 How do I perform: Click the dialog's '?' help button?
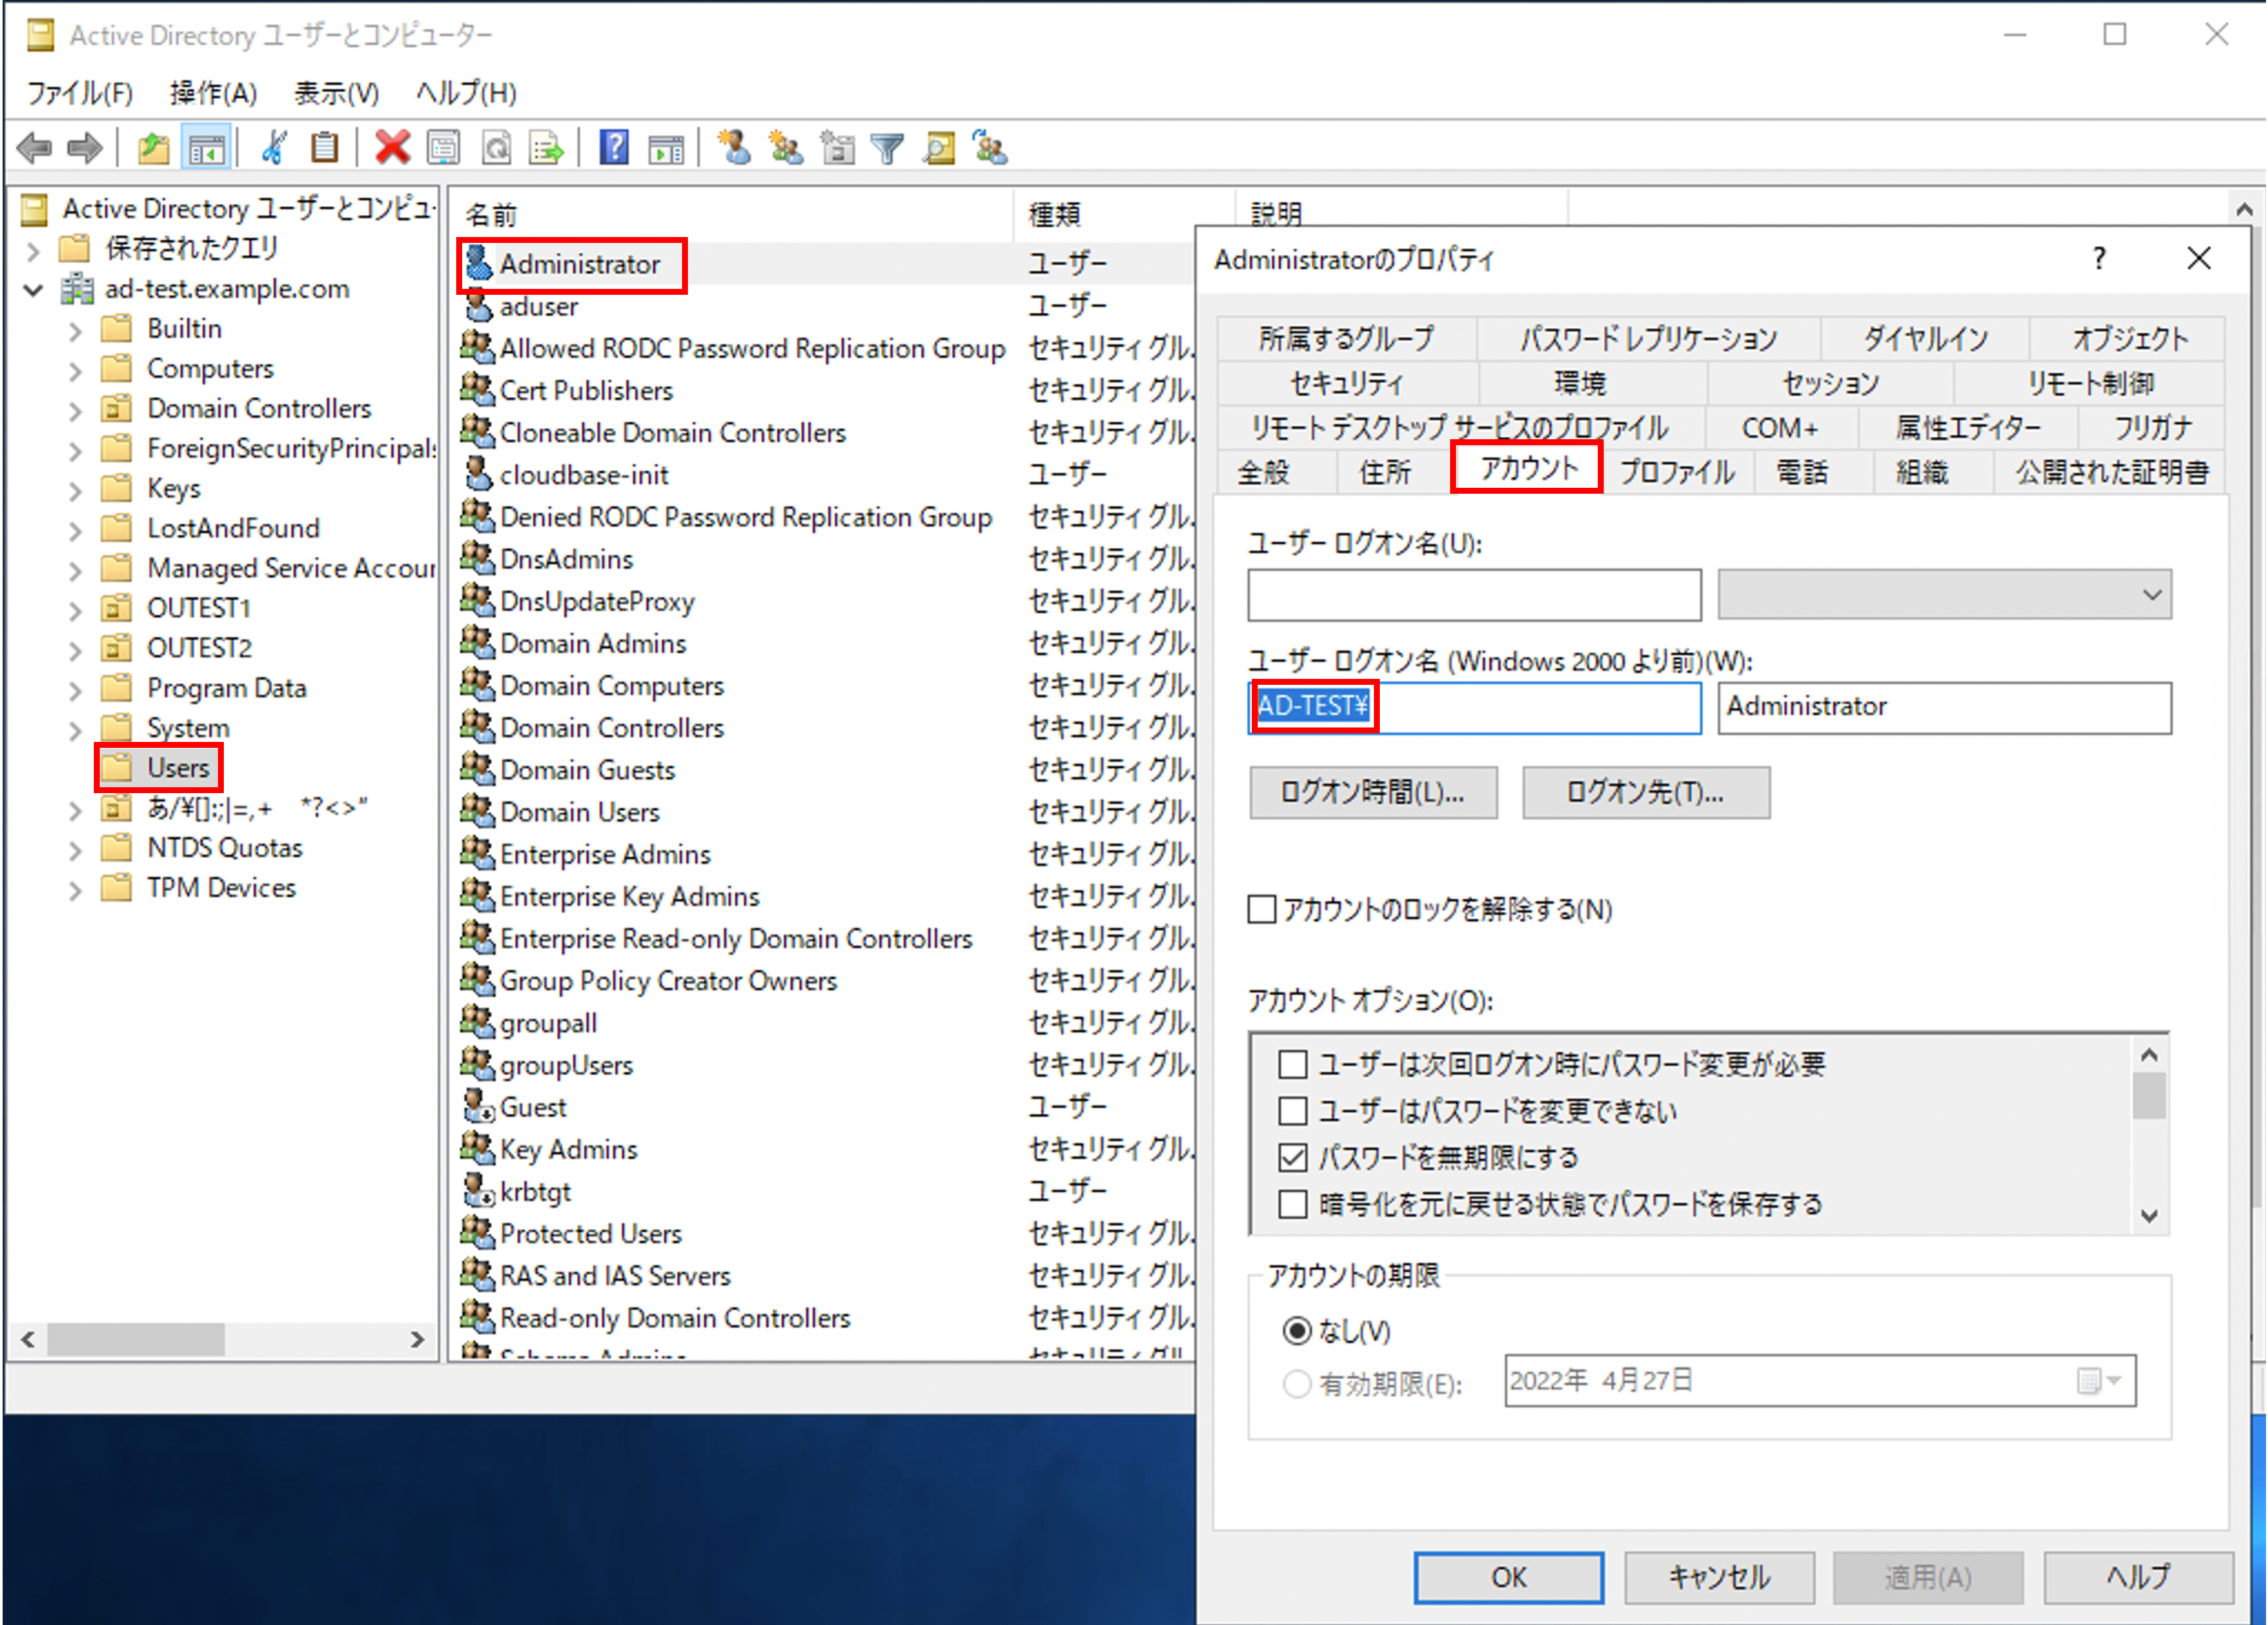point(2099,259)
